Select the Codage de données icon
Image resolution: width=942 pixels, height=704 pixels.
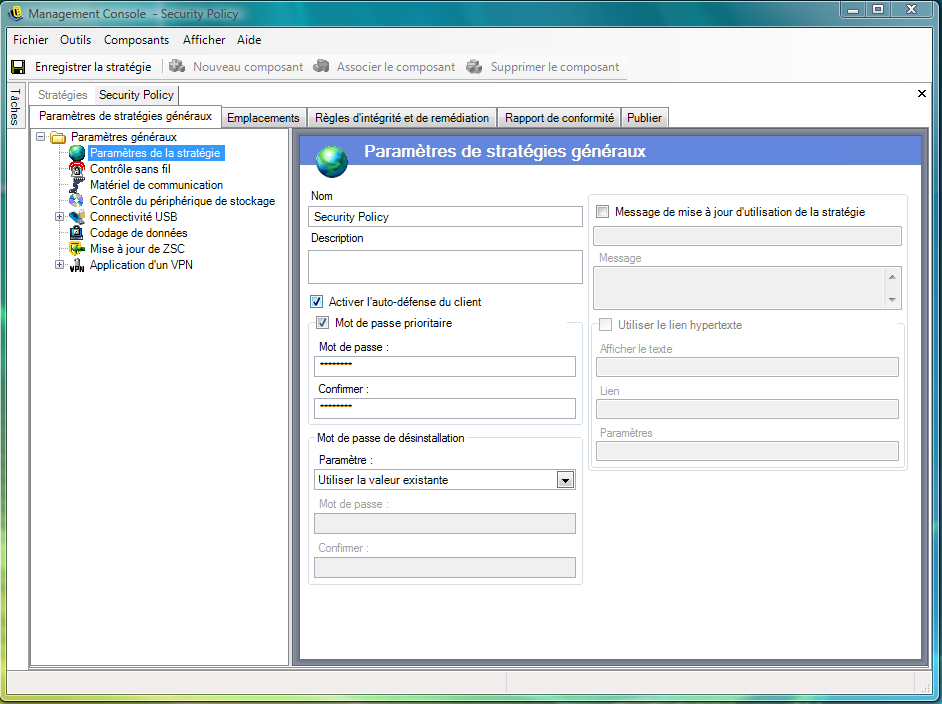click(x=77, y=233)
